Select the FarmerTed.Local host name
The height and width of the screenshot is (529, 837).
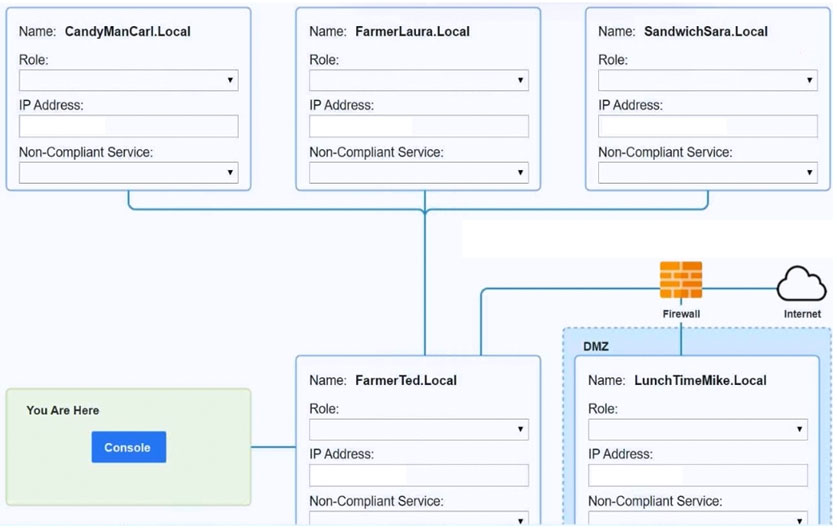(405, 381)
